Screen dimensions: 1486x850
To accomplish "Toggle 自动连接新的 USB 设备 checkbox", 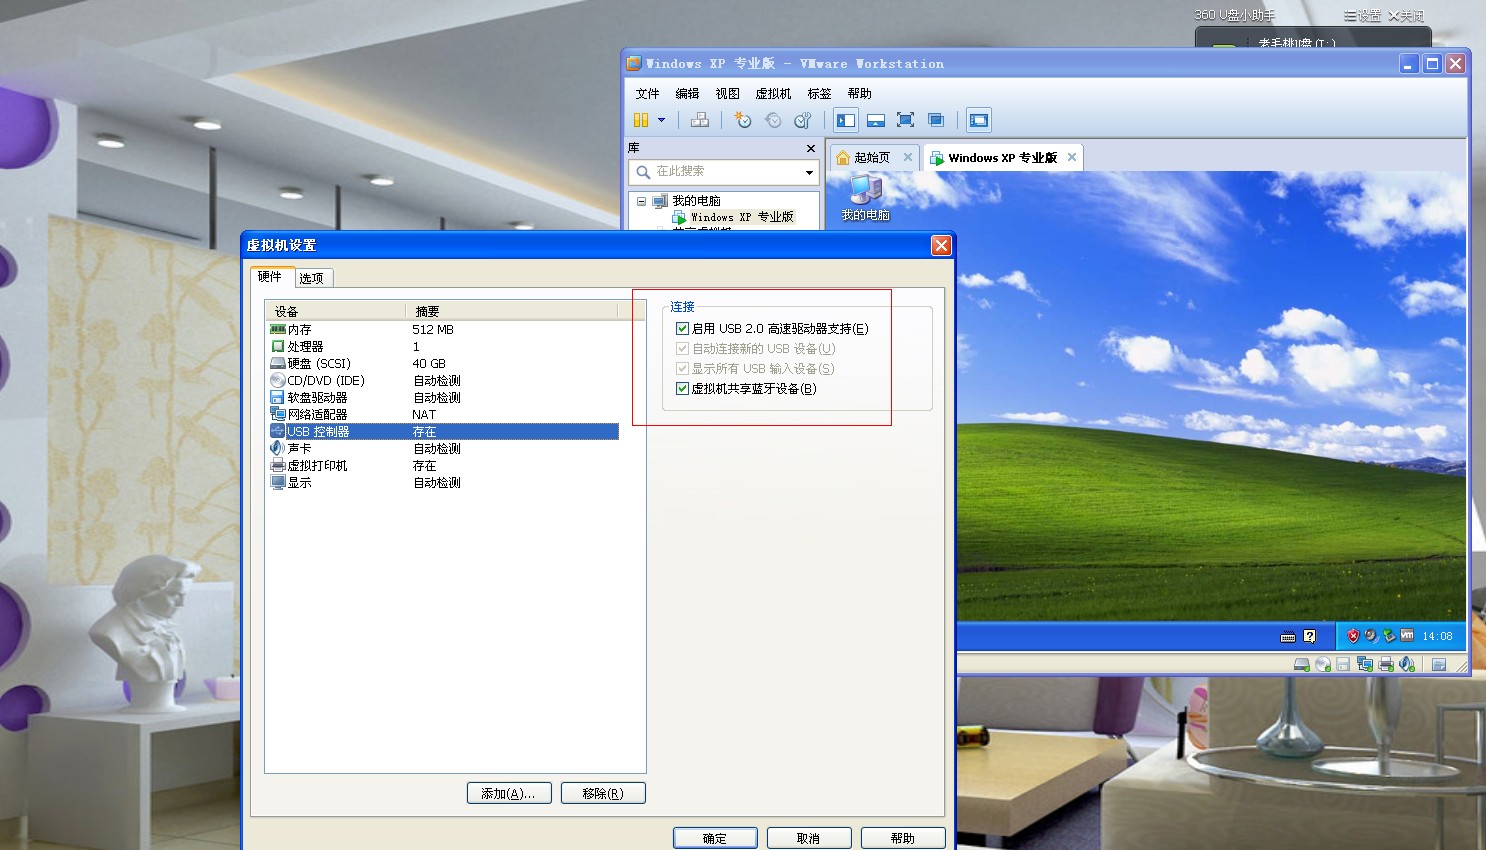I will point(682,348).
